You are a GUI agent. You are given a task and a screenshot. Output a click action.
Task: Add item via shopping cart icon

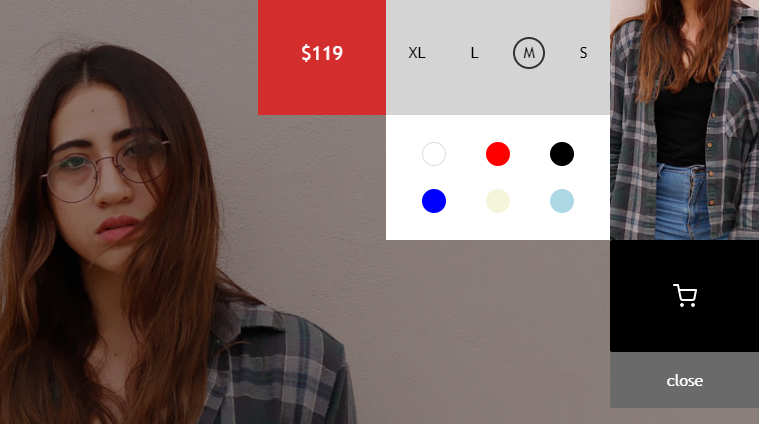[x=684, y=296]
